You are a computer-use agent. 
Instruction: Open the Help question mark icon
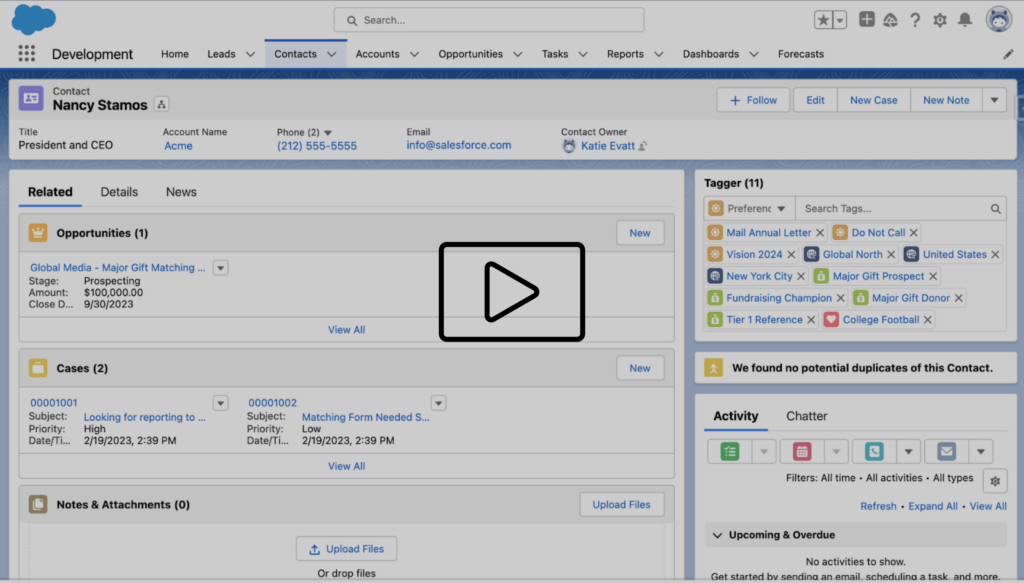click(915, 20)
